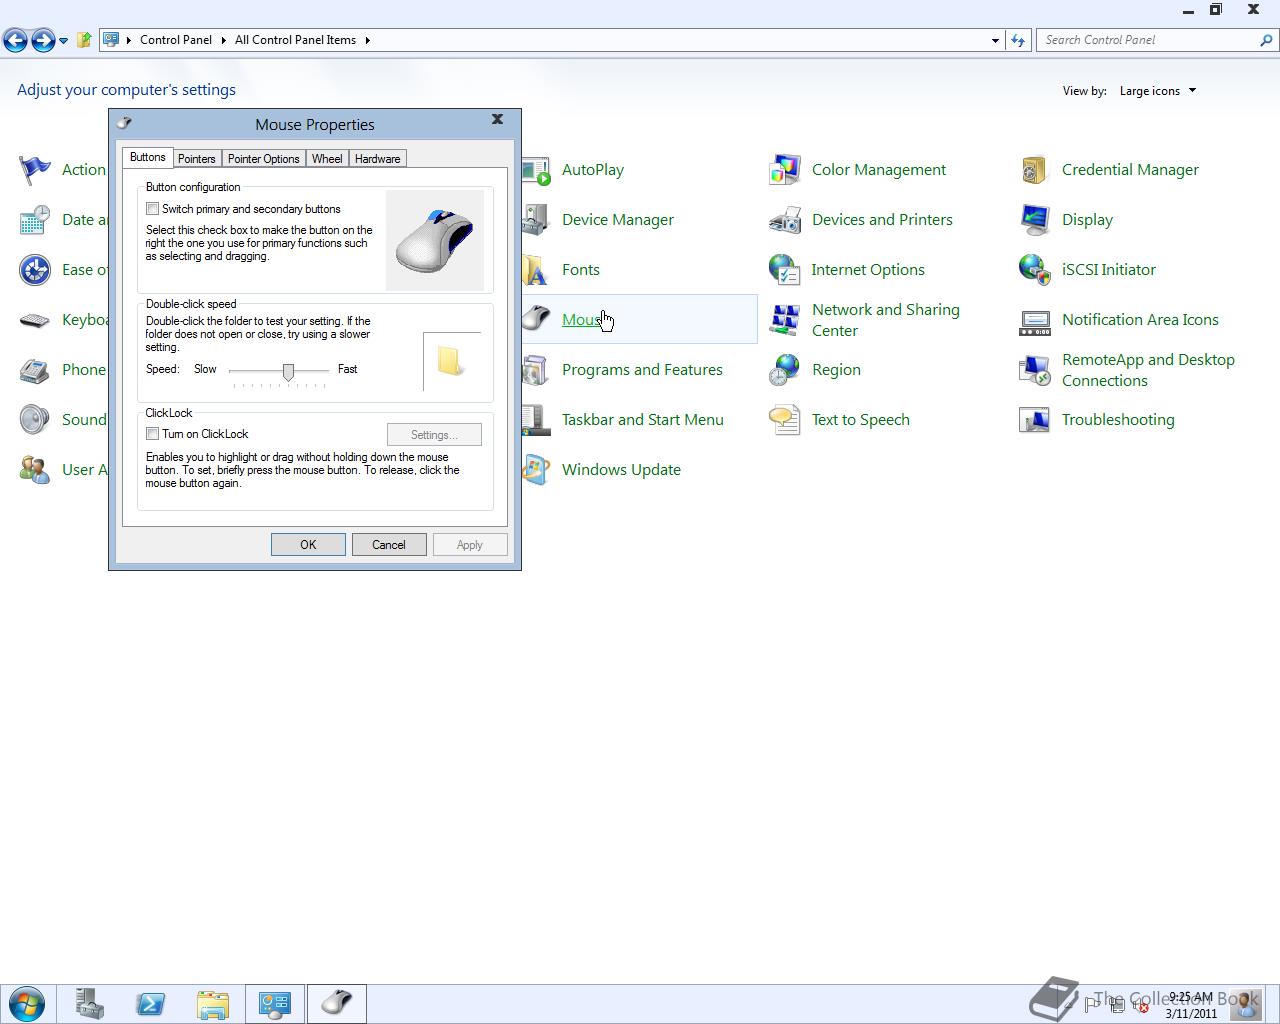
Task: Click the Sound speaker icon
Action: (35, 420)
